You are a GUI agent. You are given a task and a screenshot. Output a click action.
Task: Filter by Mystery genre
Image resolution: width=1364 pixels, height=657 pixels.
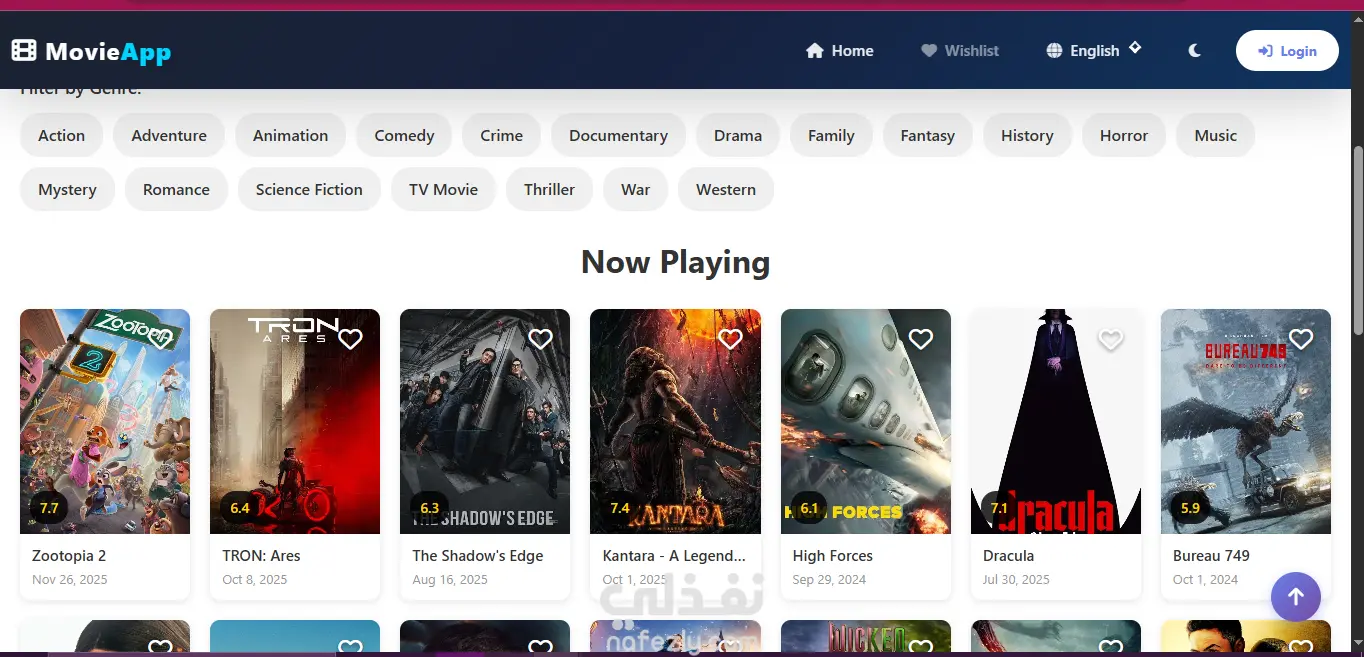pos(67,189)
